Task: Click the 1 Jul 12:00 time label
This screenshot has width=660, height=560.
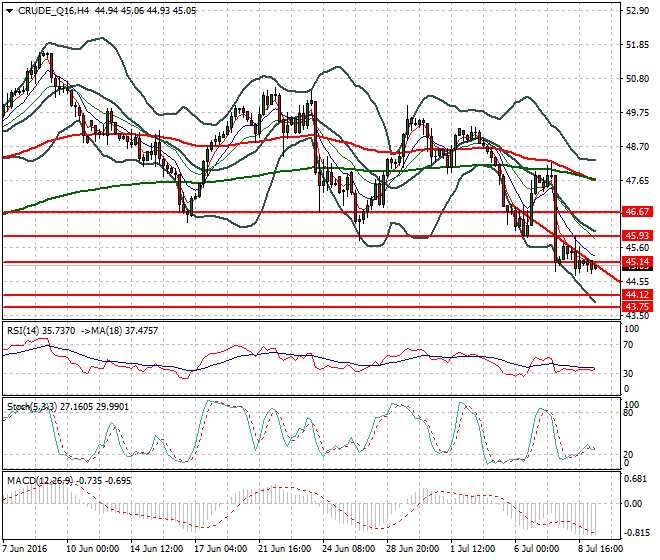Action: (x=473, y=549)
